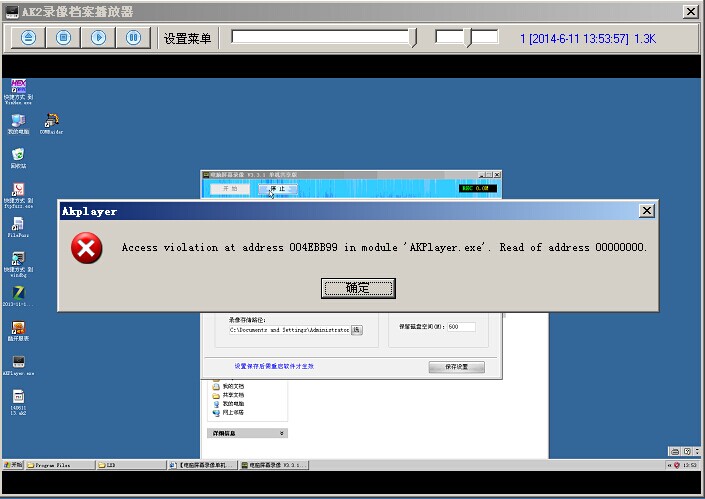Click the 开始 Start button in recorded taskbar
705x499 pixels.
click(x=13, y=465)
